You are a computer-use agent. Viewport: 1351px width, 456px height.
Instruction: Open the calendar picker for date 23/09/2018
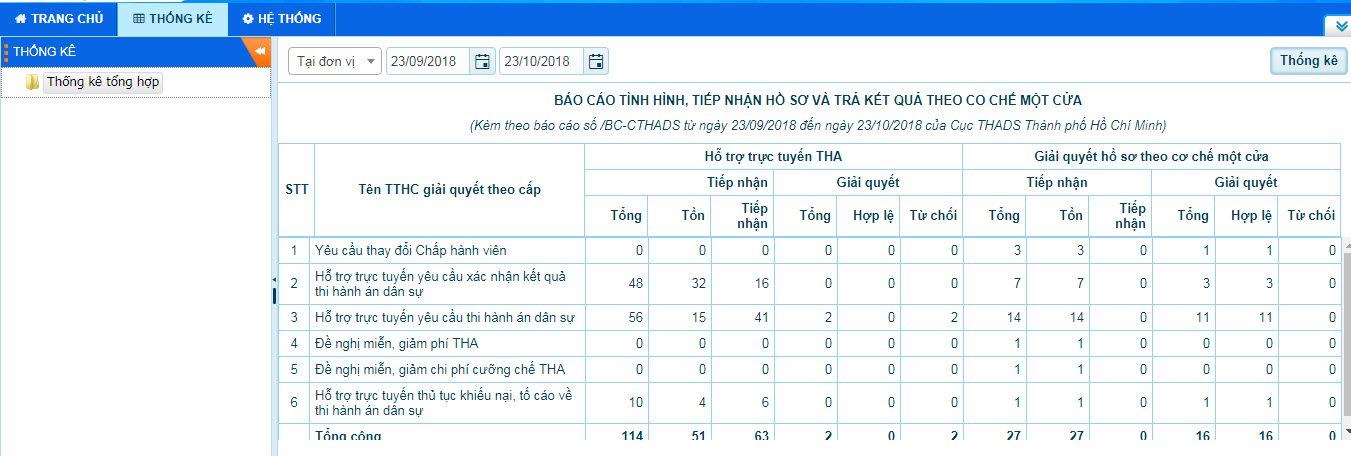tap(482, 62)
